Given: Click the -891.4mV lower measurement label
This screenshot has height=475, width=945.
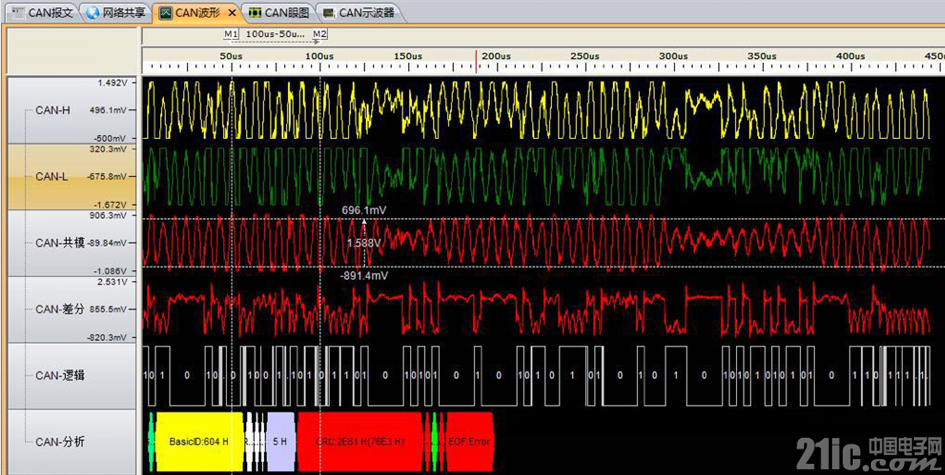Looking at the screenshot, I should click(x=364, y=275).
